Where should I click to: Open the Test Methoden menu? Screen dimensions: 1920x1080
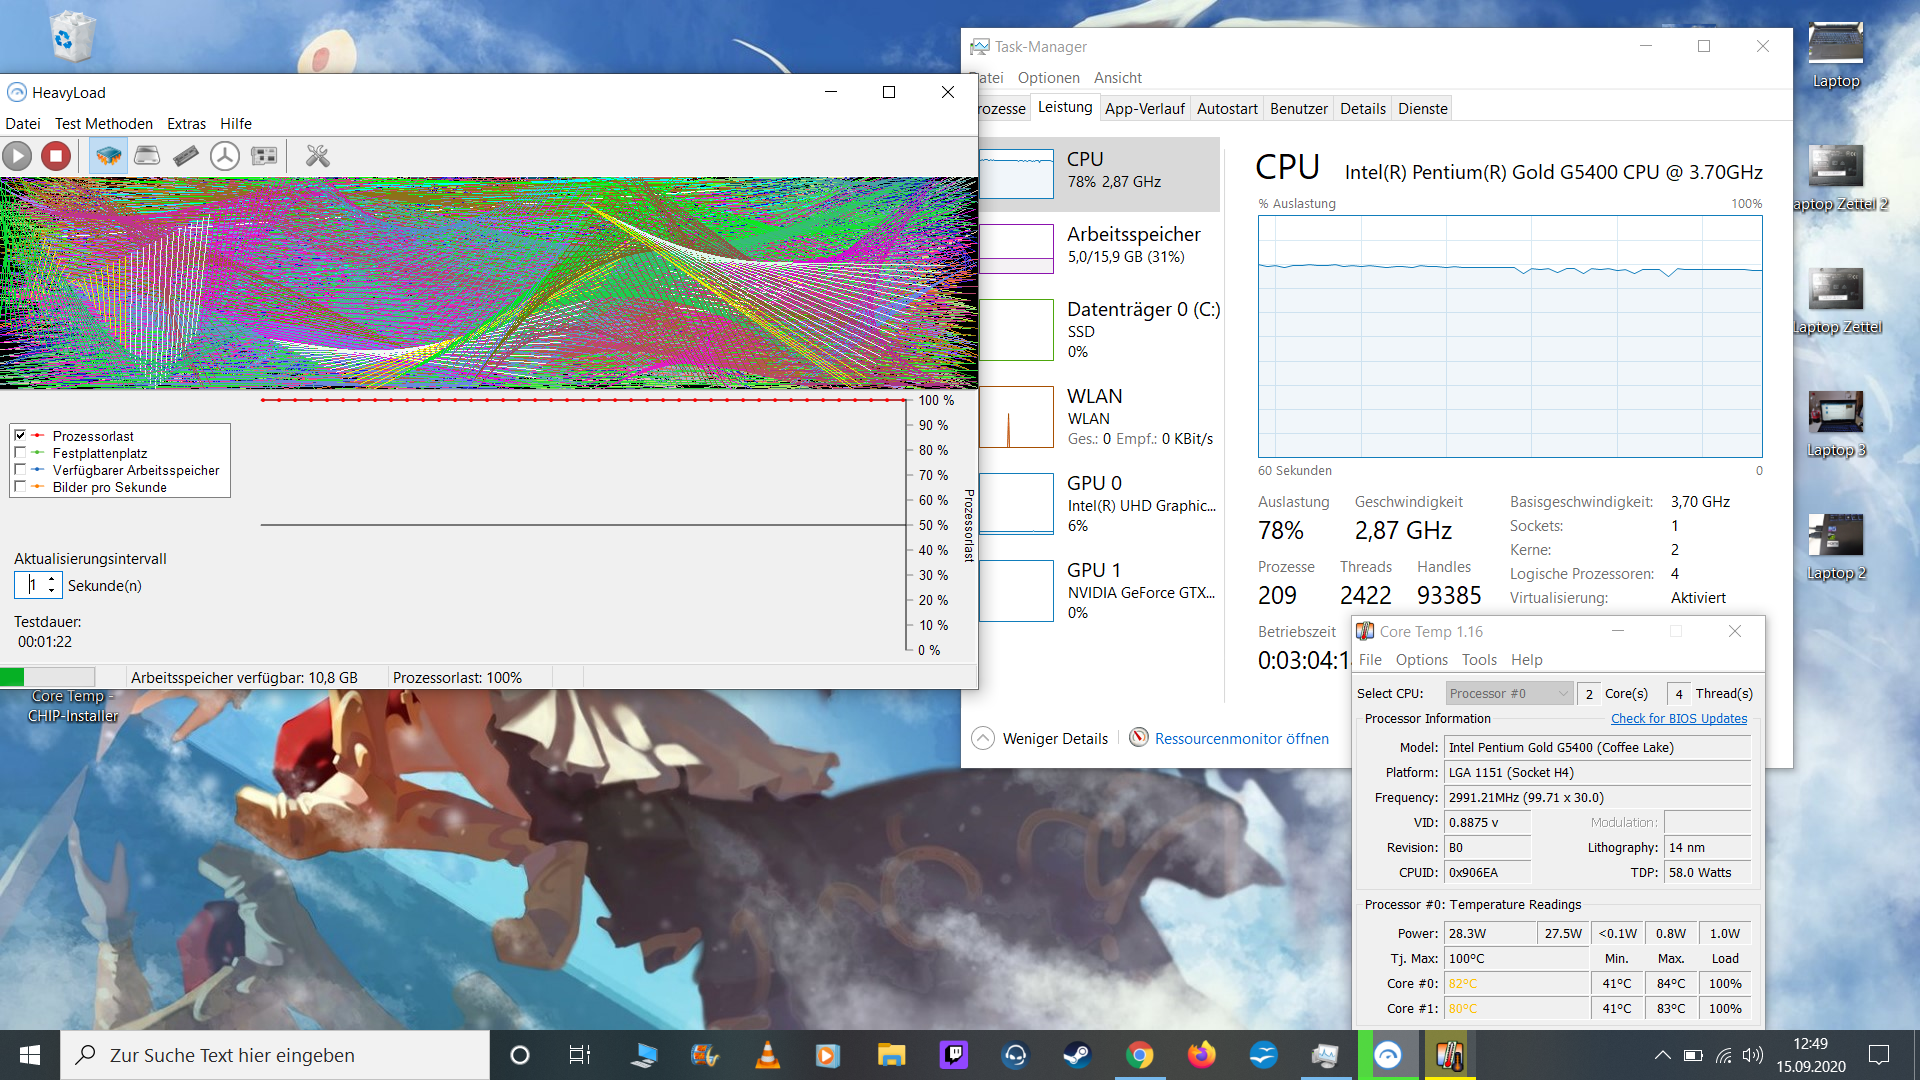click(104, 124)
